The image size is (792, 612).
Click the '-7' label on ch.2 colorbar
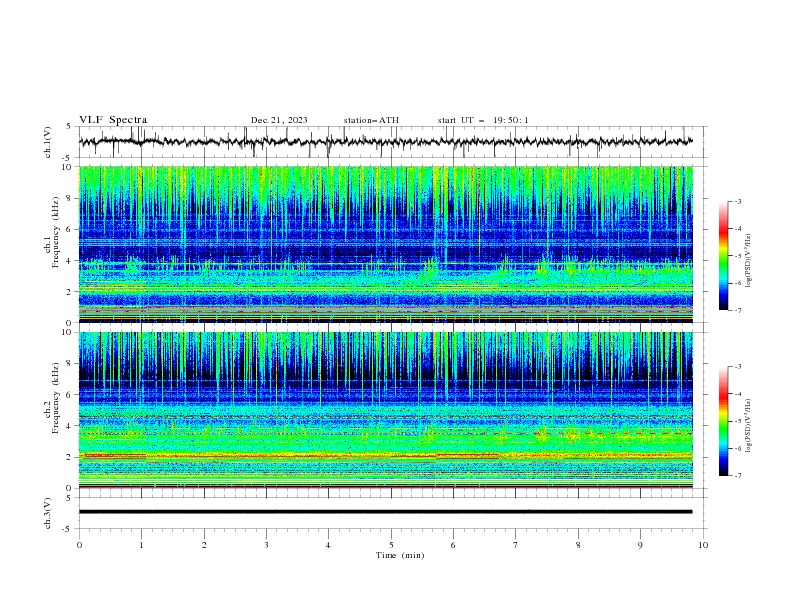click(x=738, y=476)
